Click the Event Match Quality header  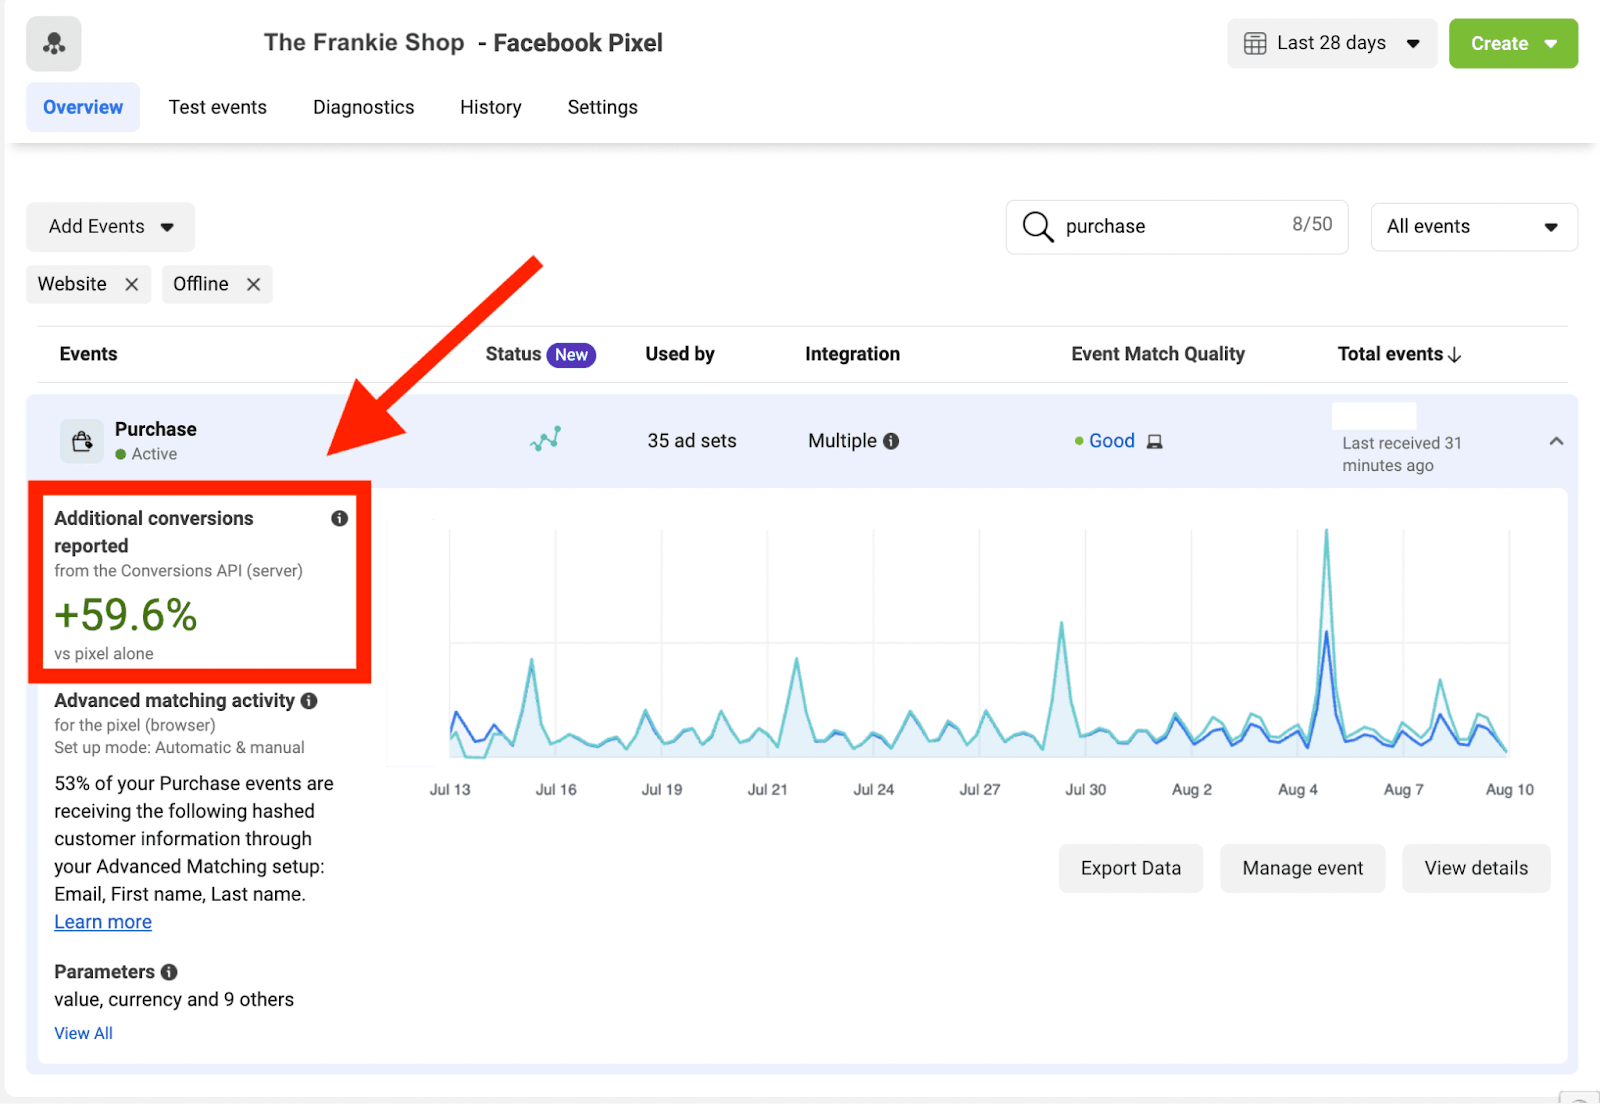(1158, 354)
